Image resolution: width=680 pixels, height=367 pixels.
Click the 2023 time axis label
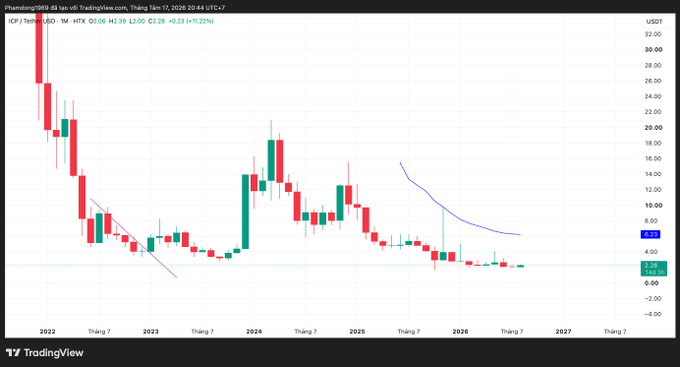[x=150, y=331]
